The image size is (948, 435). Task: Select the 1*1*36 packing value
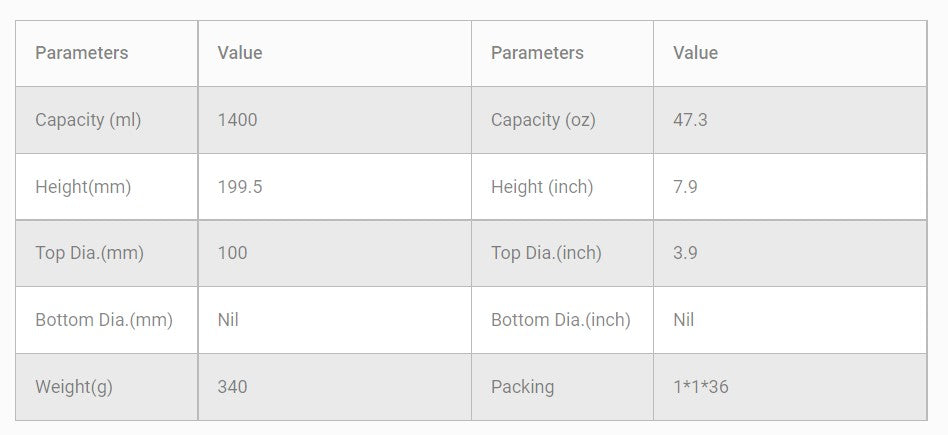pyautogui.click(x=701, y=387)
